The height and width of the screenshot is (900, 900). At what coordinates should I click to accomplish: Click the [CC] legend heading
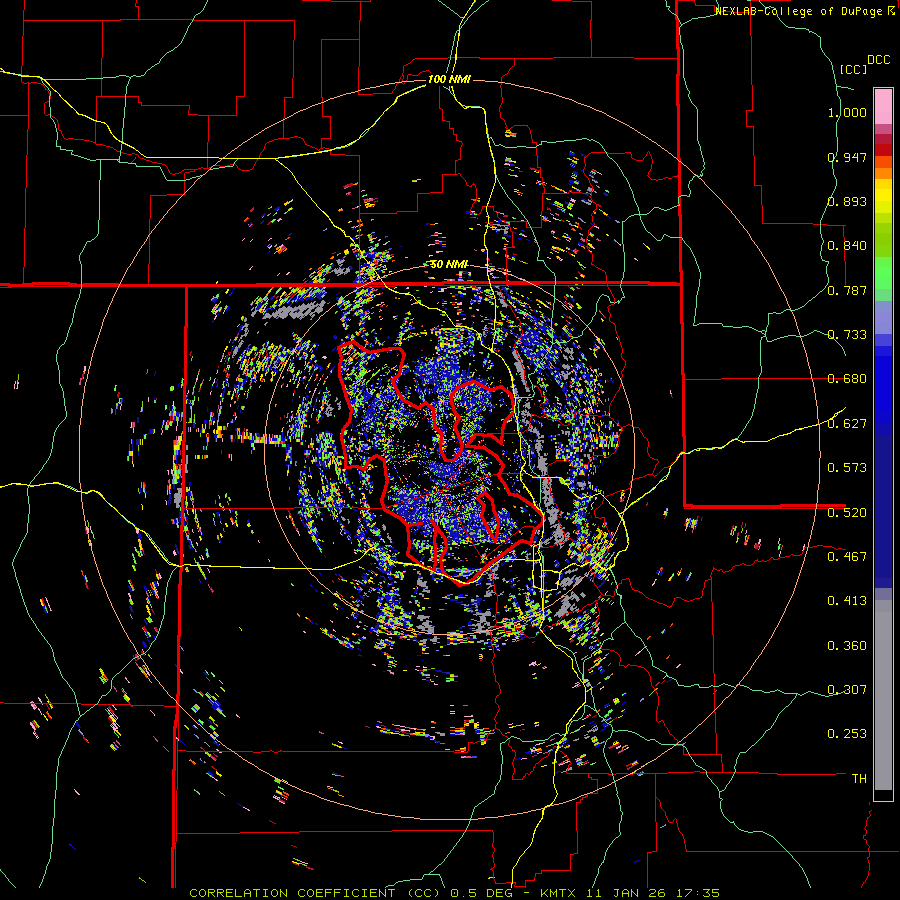coord(853,69)
